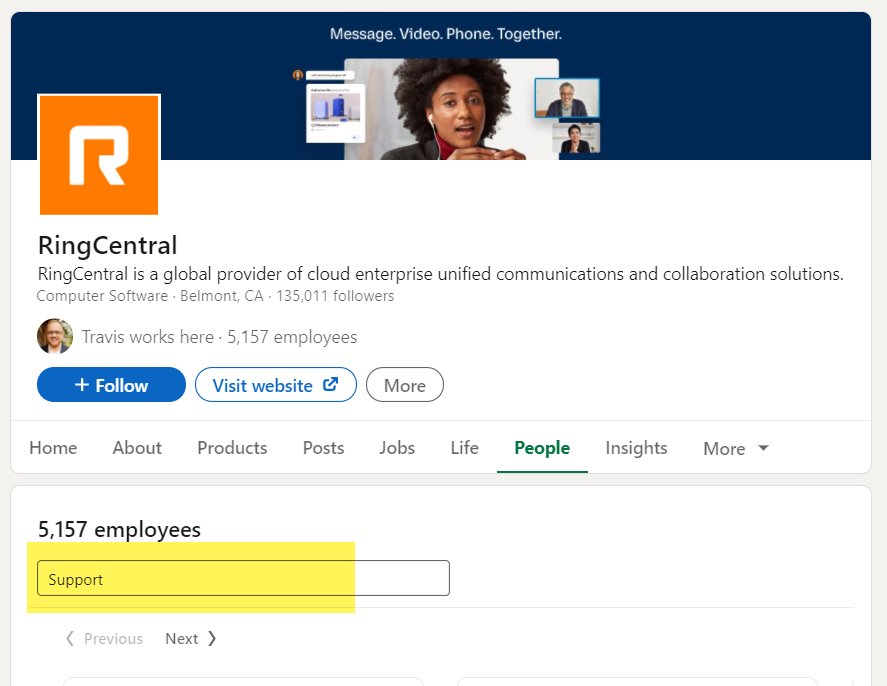Click the Support search input field
The image size is (887, 686).
243,578
